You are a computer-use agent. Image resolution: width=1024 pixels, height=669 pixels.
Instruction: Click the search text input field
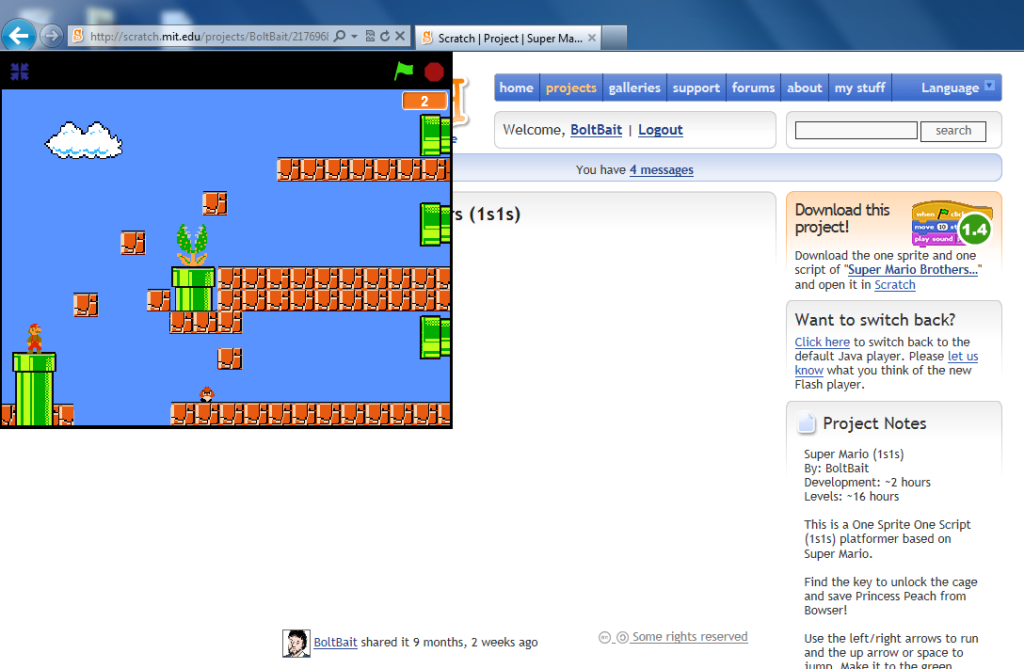coord(856,131)
